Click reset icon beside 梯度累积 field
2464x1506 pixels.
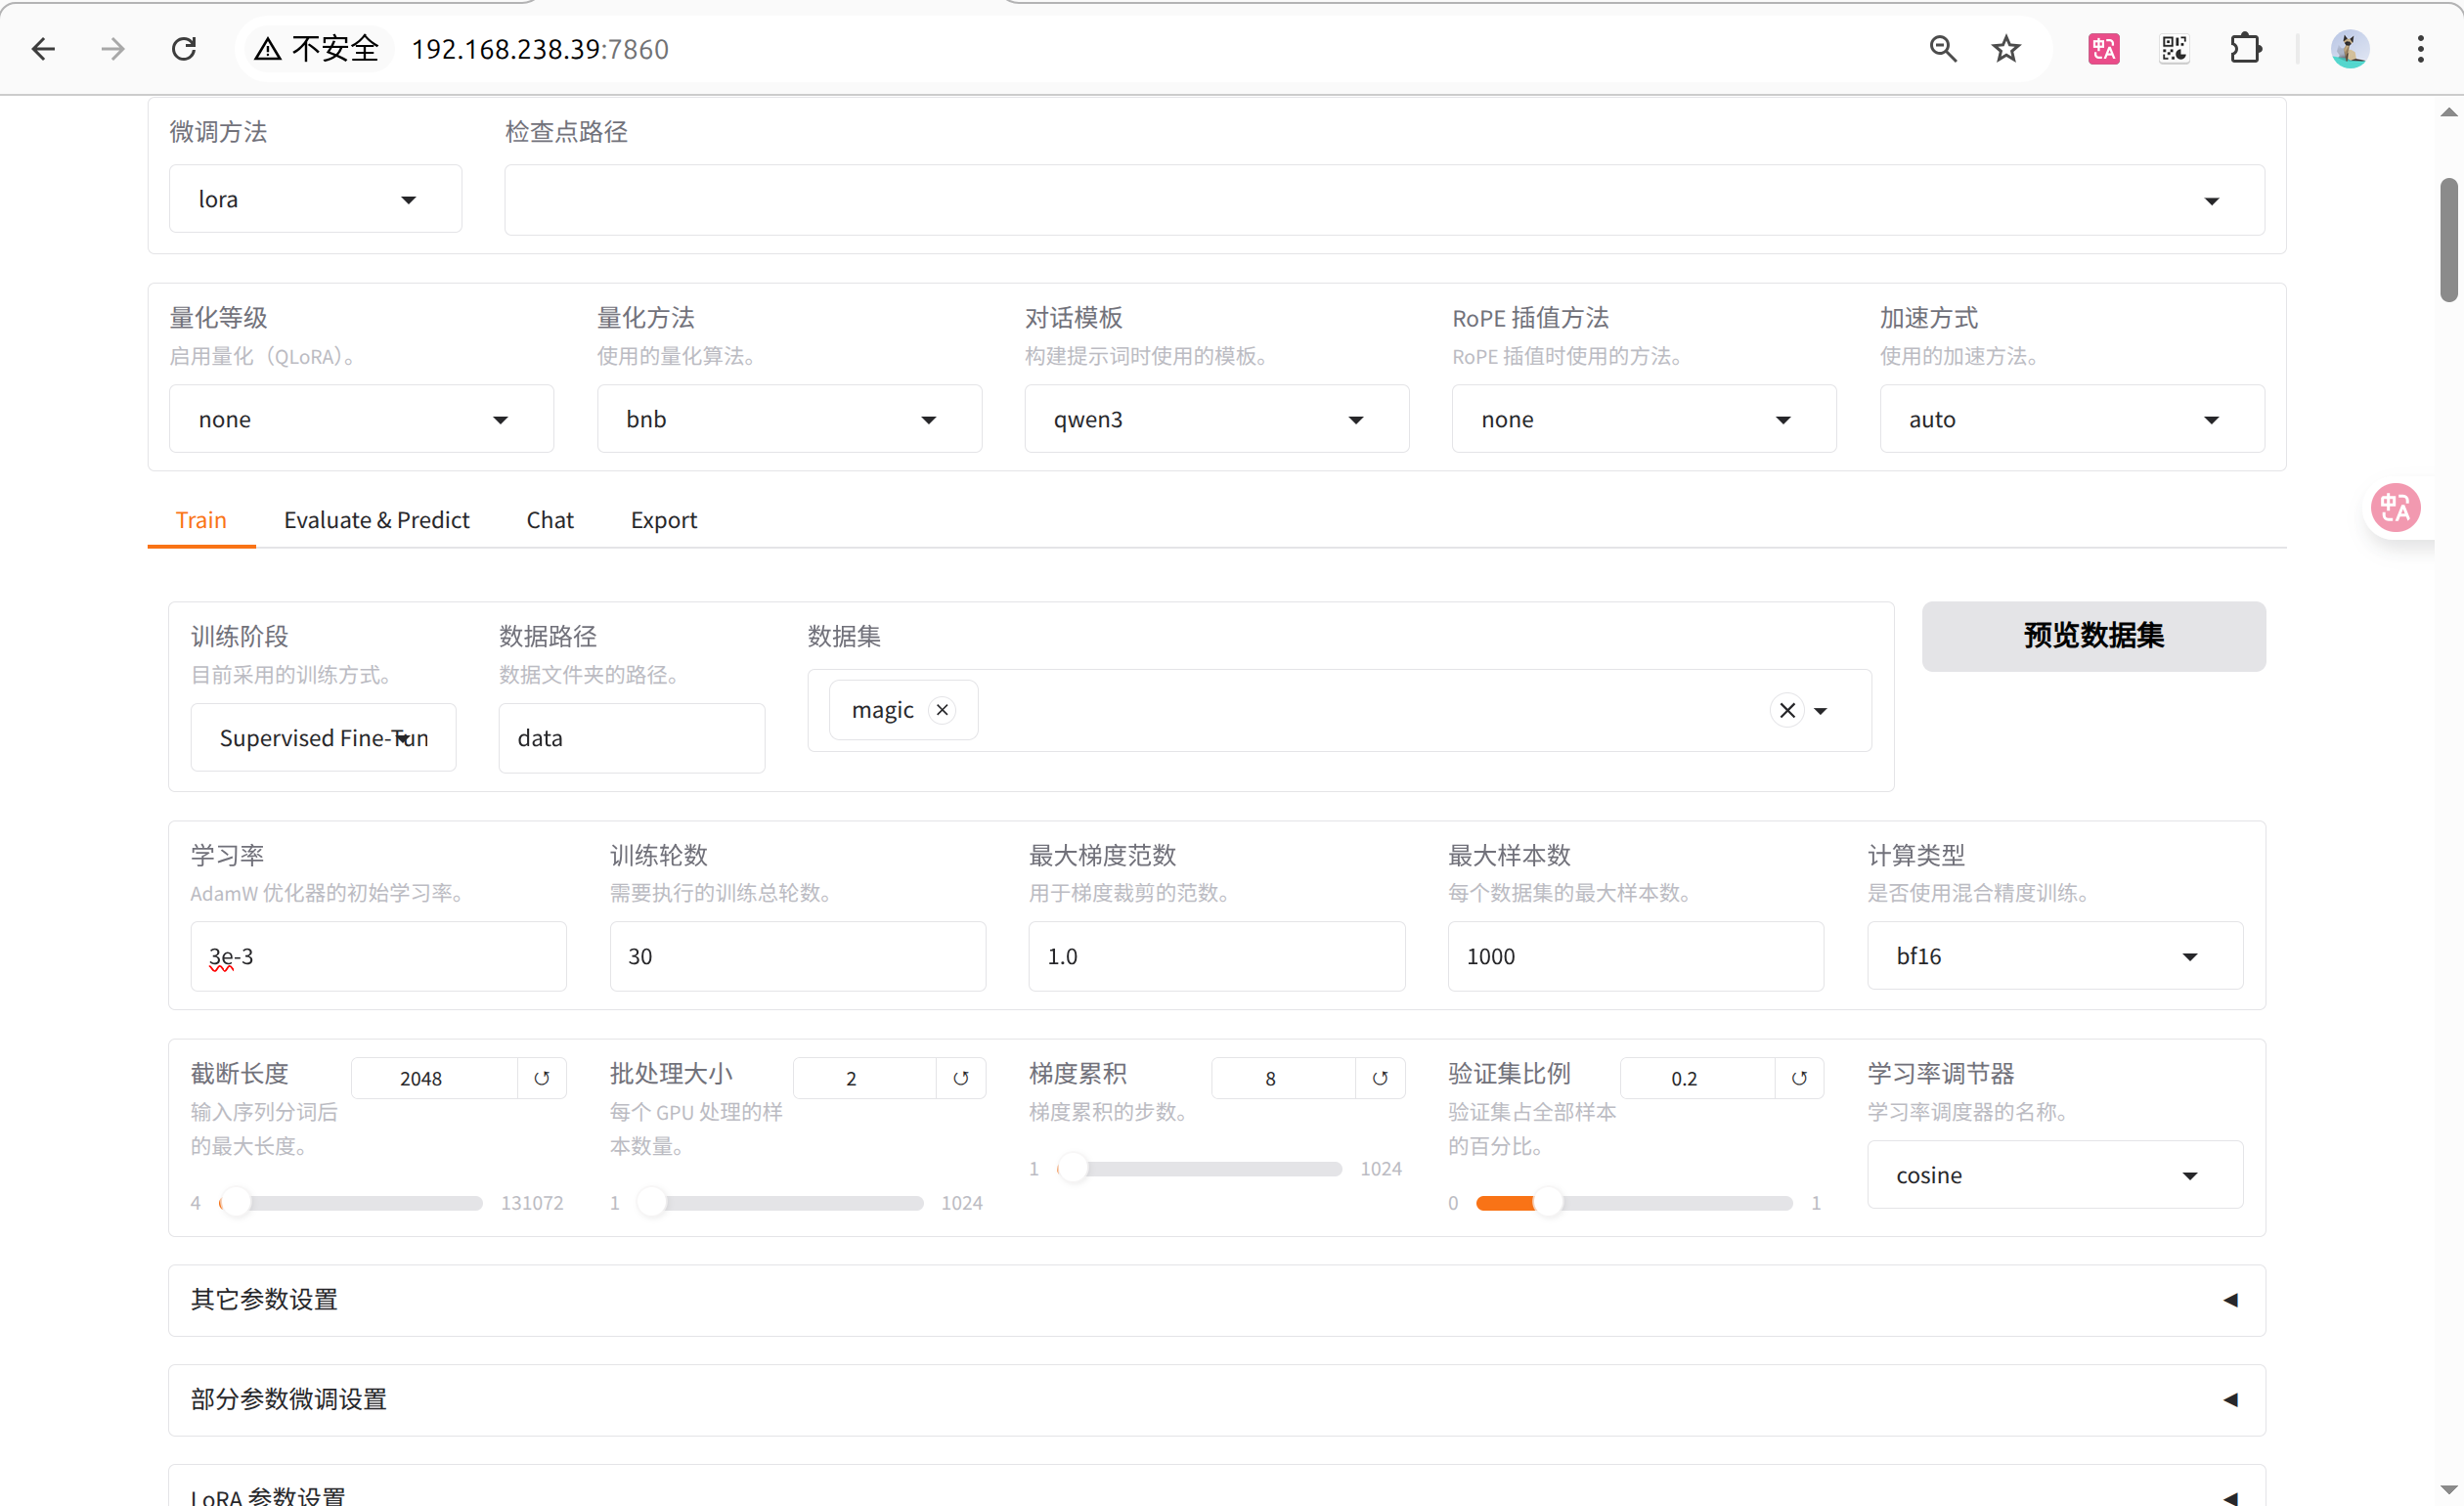click(x=1380, y=1078)
